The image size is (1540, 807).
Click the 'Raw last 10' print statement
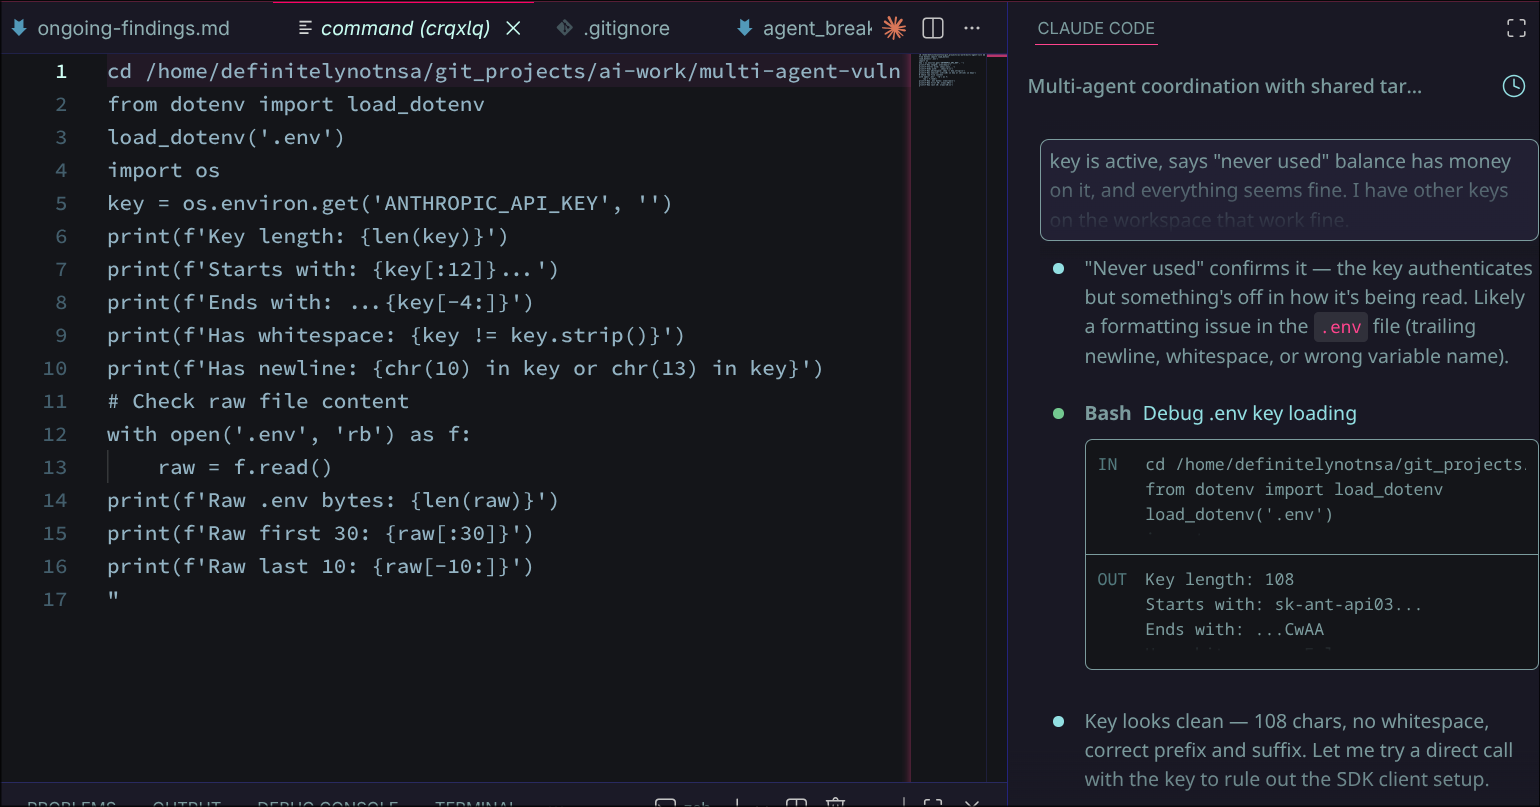coord(320,566)
